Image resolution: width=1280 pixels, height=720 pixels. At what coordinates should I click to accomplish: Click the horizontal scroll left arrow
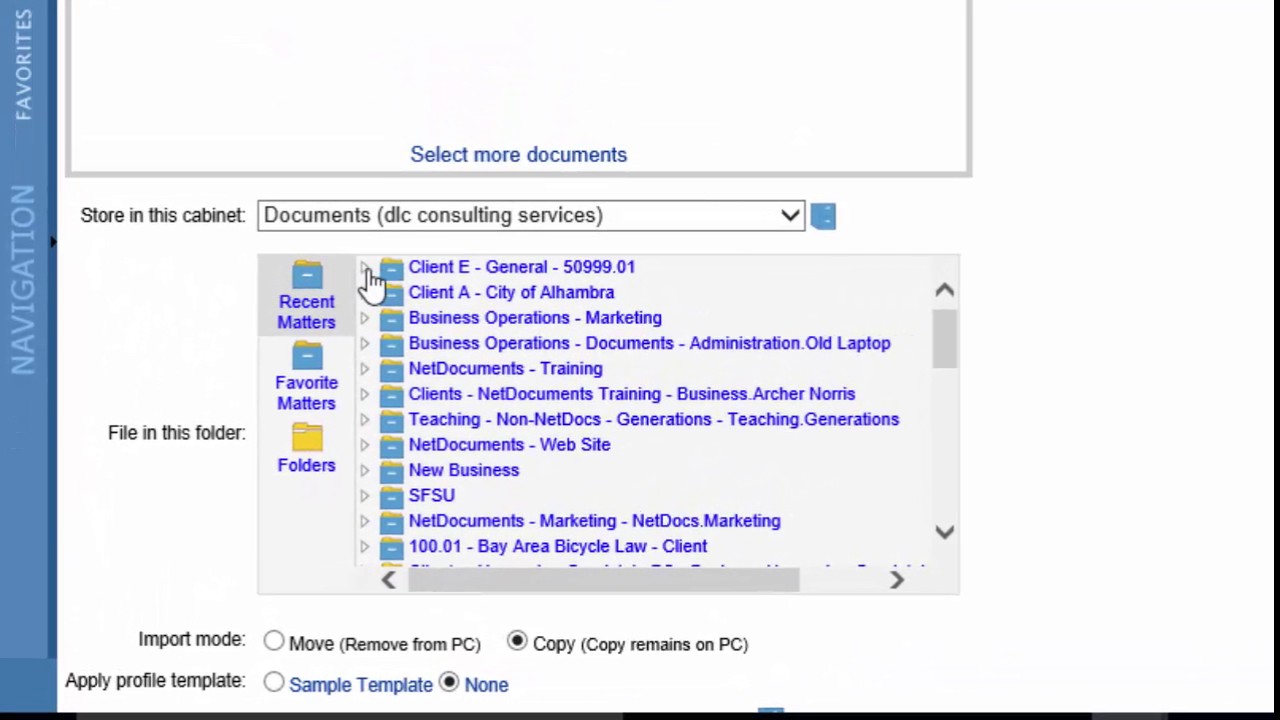(388, 580)
